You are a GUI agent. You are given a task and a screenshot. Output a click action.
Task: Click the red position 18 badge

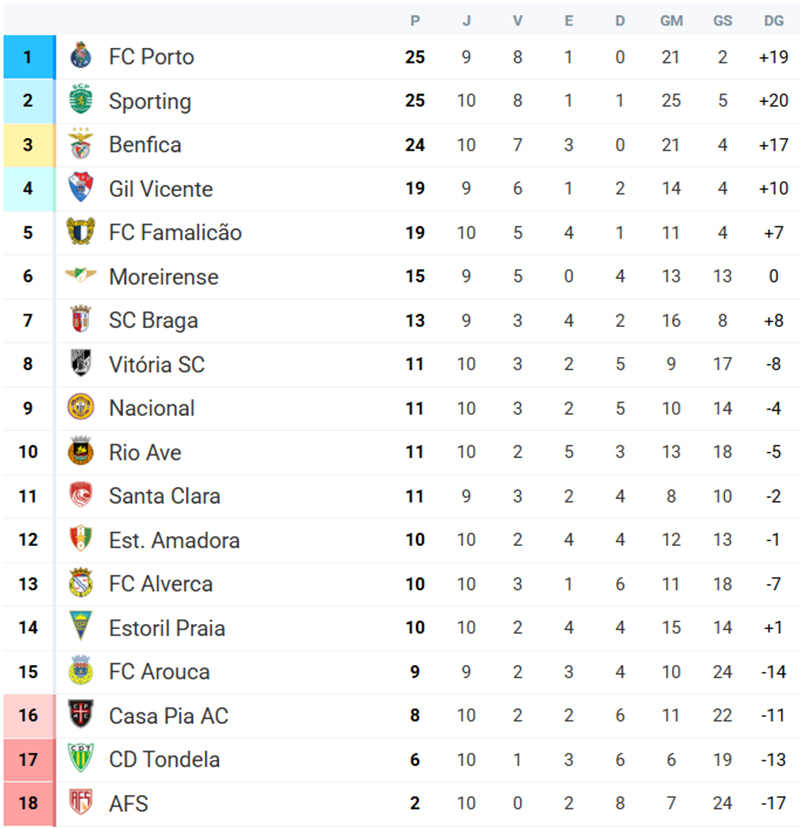(x=29, y=803)
